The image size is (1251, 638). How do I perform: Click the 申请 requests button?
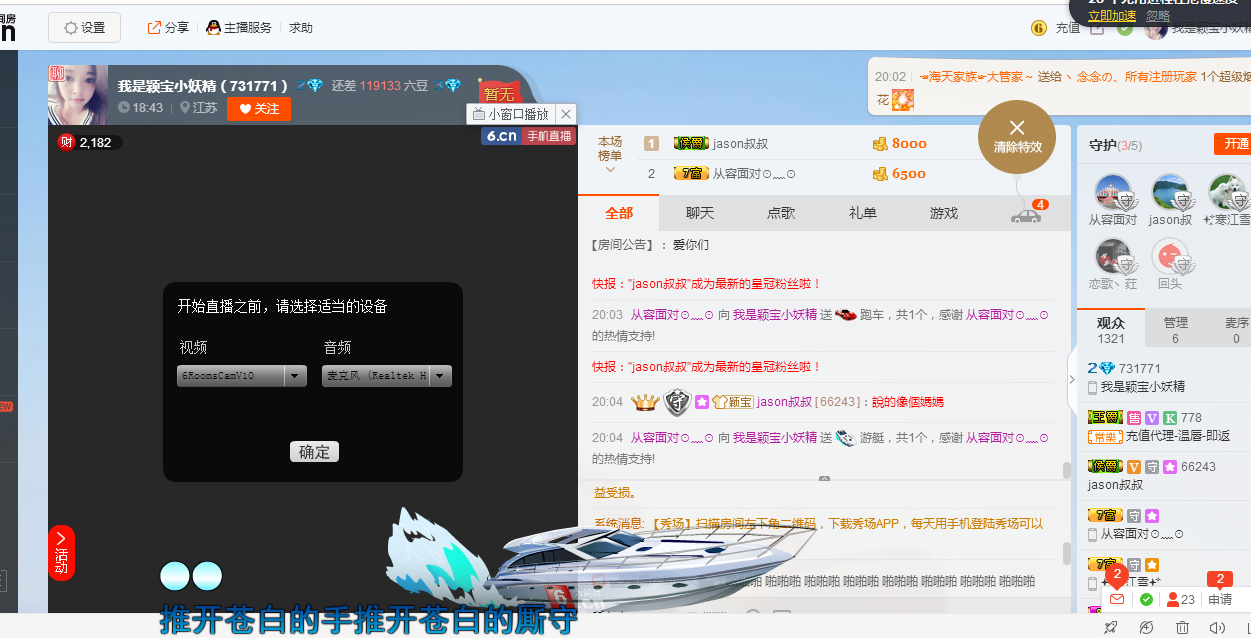1220,600
